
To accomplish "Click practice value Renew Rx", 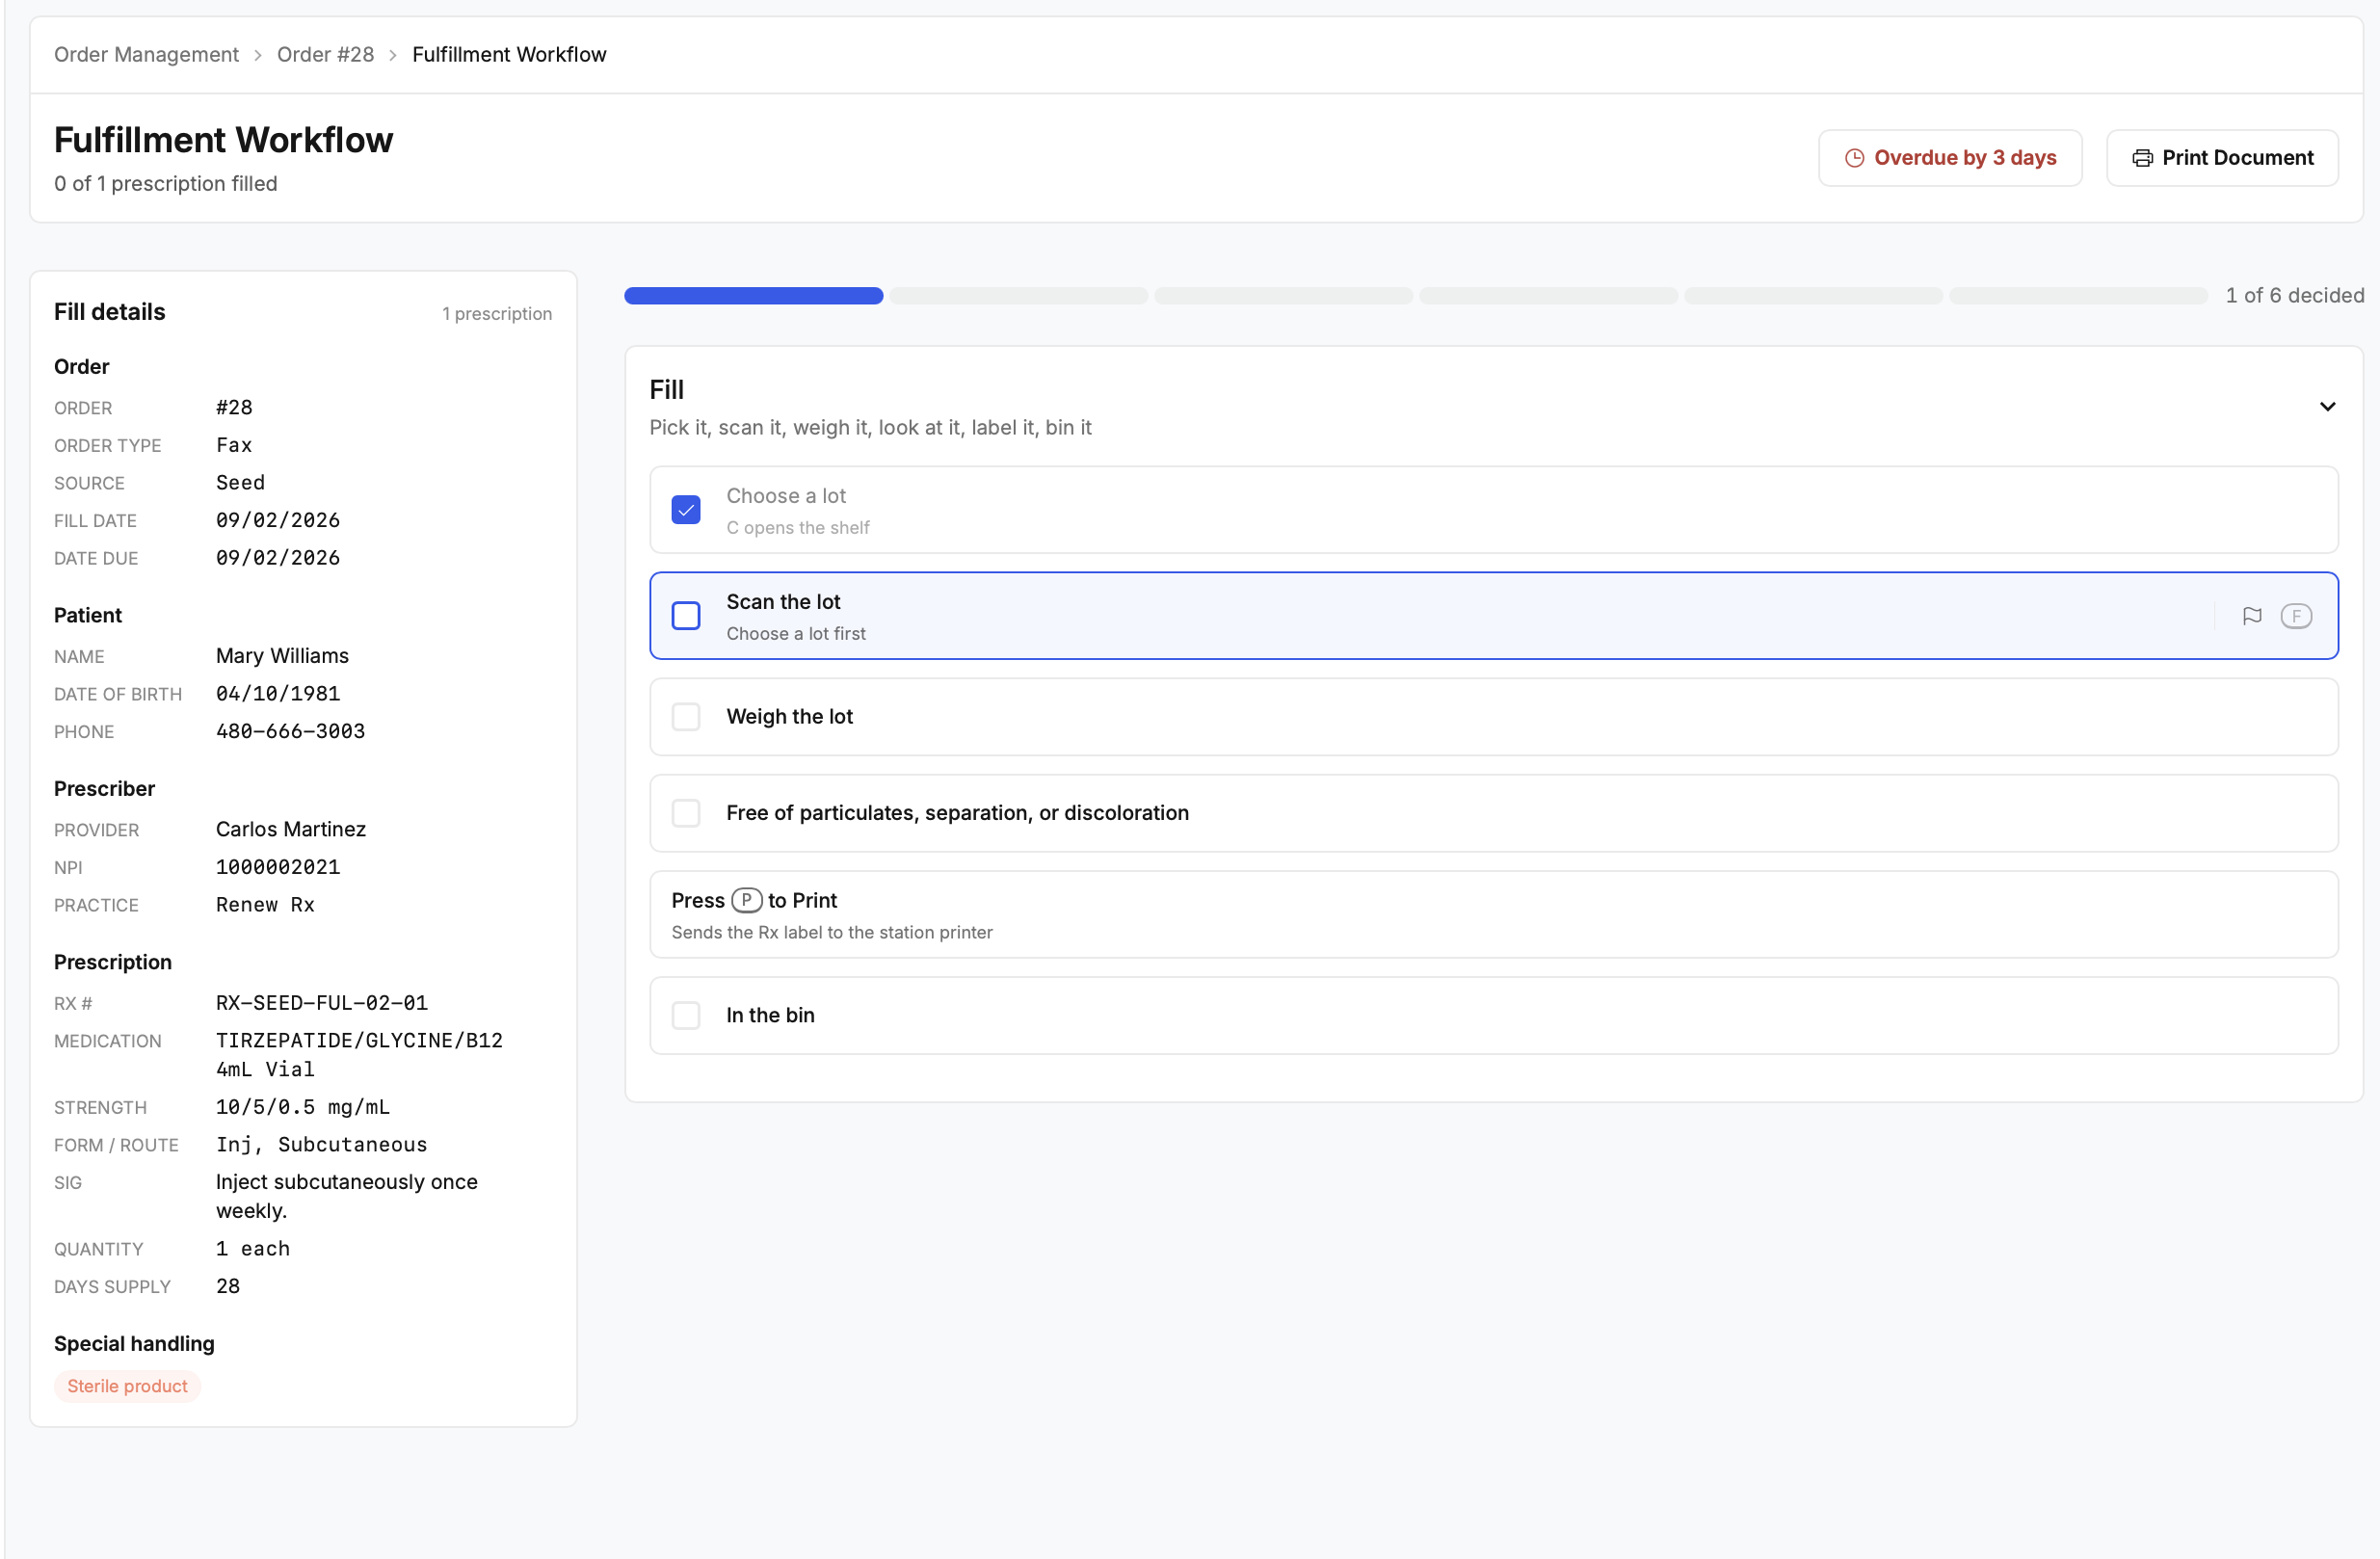I will 265,905.
